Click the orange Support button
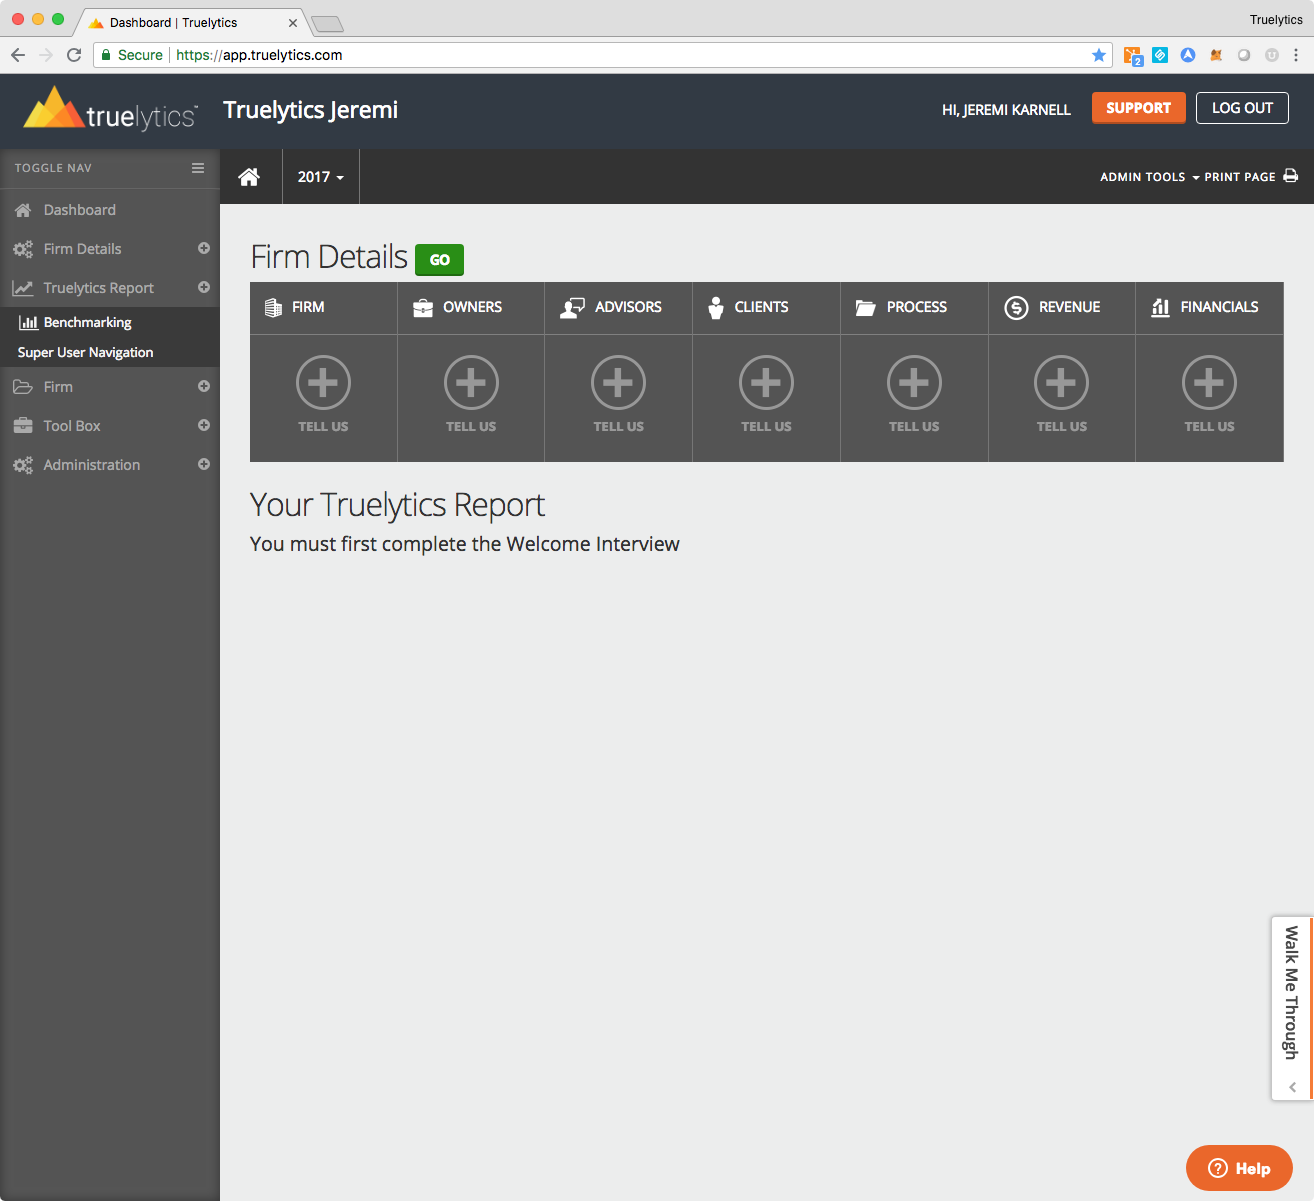This screenshot has width=1314, height=1201. 1138,108
